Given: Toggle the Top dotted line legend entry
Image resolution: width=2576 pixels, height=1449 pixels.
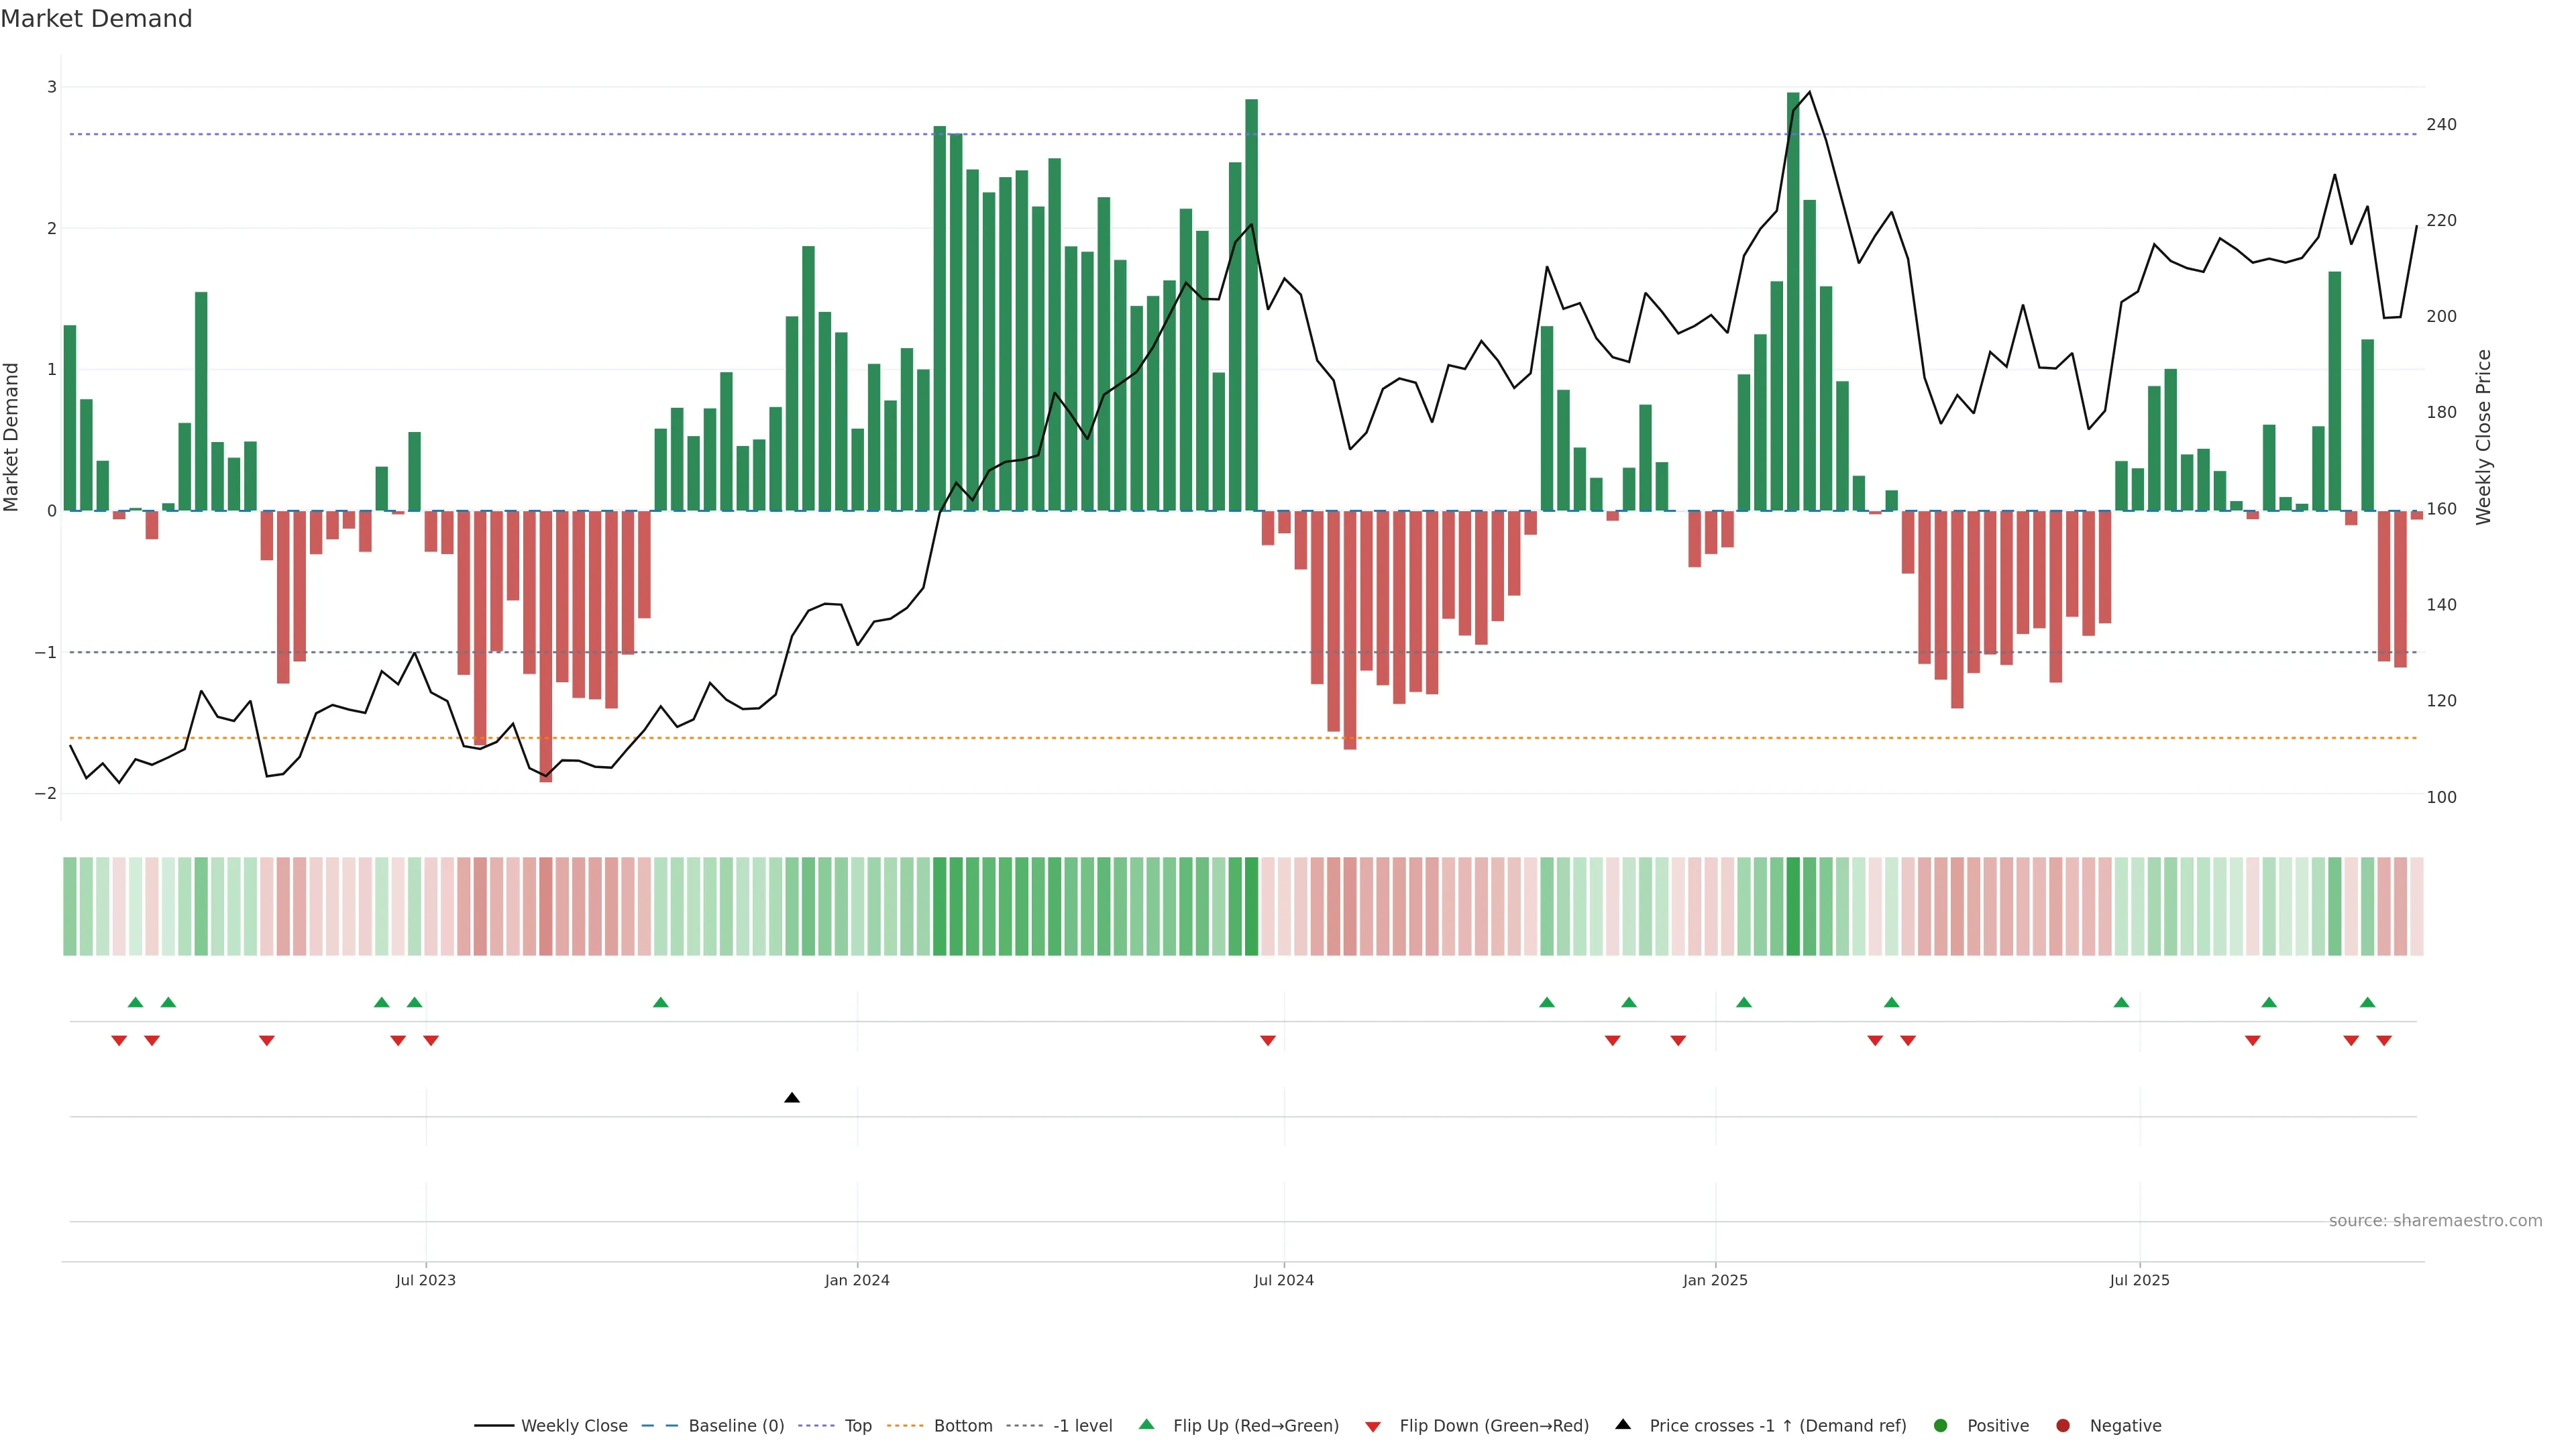Looking at the screenshot, I should 857,1426.
